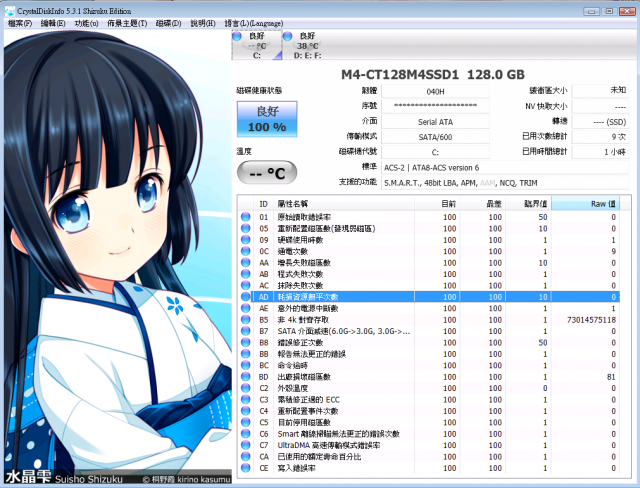
Task: Click the power on hours field showing 1 小時
Action: (600, 152)
